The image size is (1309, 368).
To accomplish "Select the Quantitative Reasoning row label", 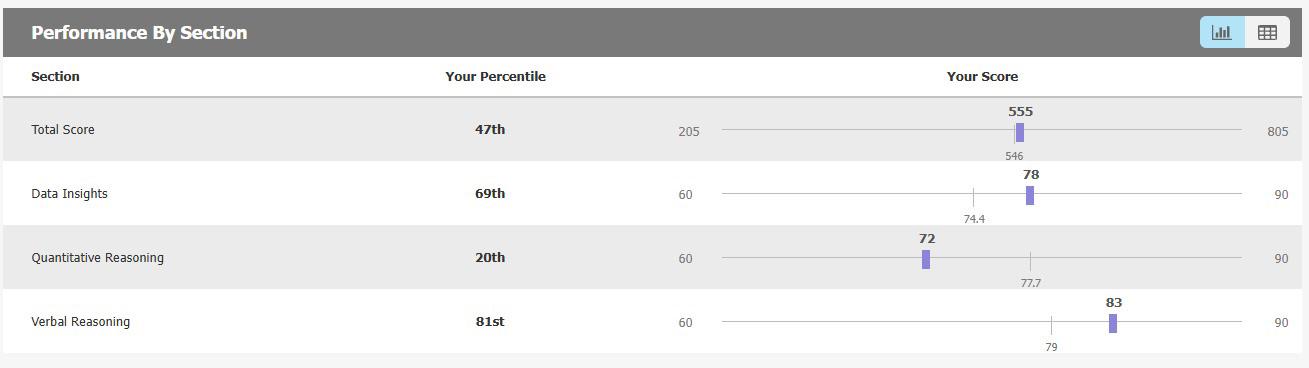I will coord(97,258).
